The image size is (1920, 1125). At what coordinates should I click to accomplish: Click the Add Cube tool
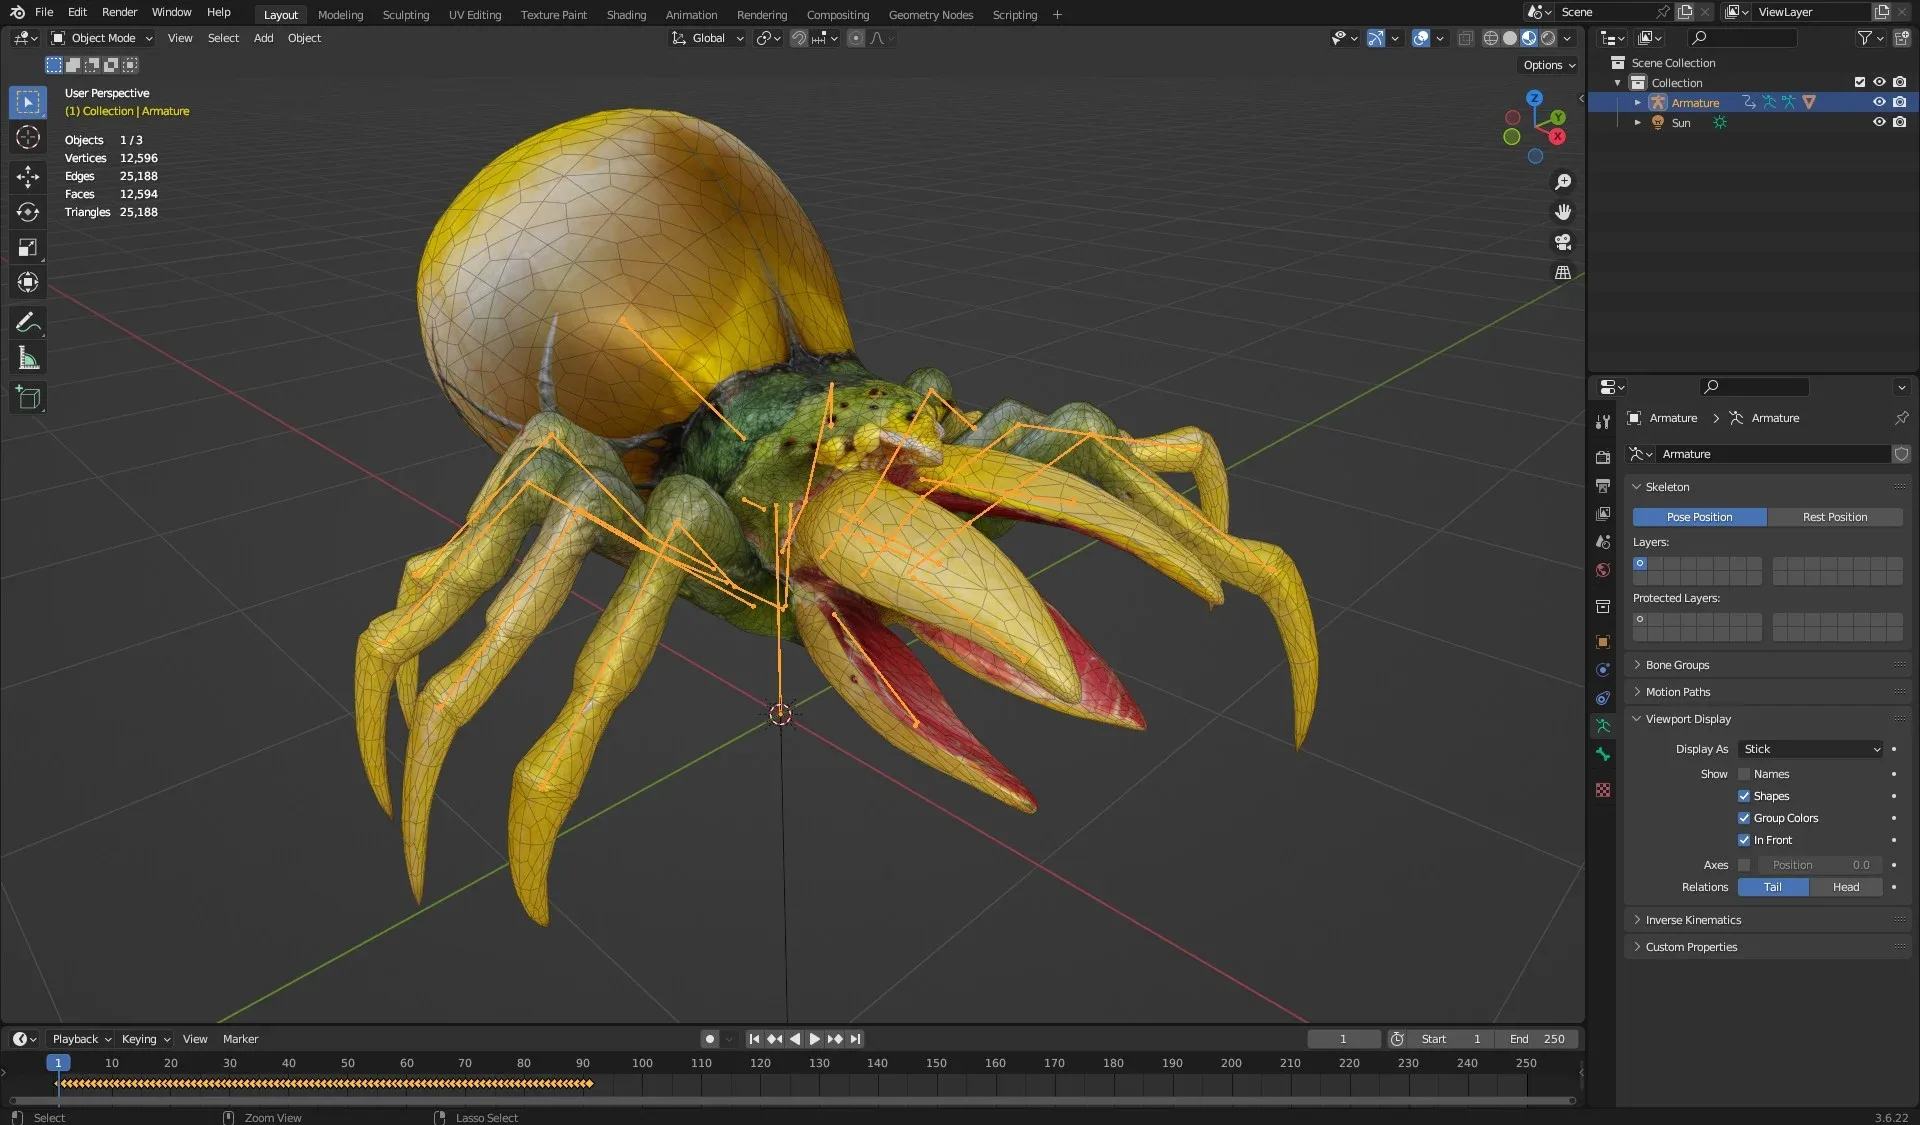pyautogui.click(x=28, y=398)
